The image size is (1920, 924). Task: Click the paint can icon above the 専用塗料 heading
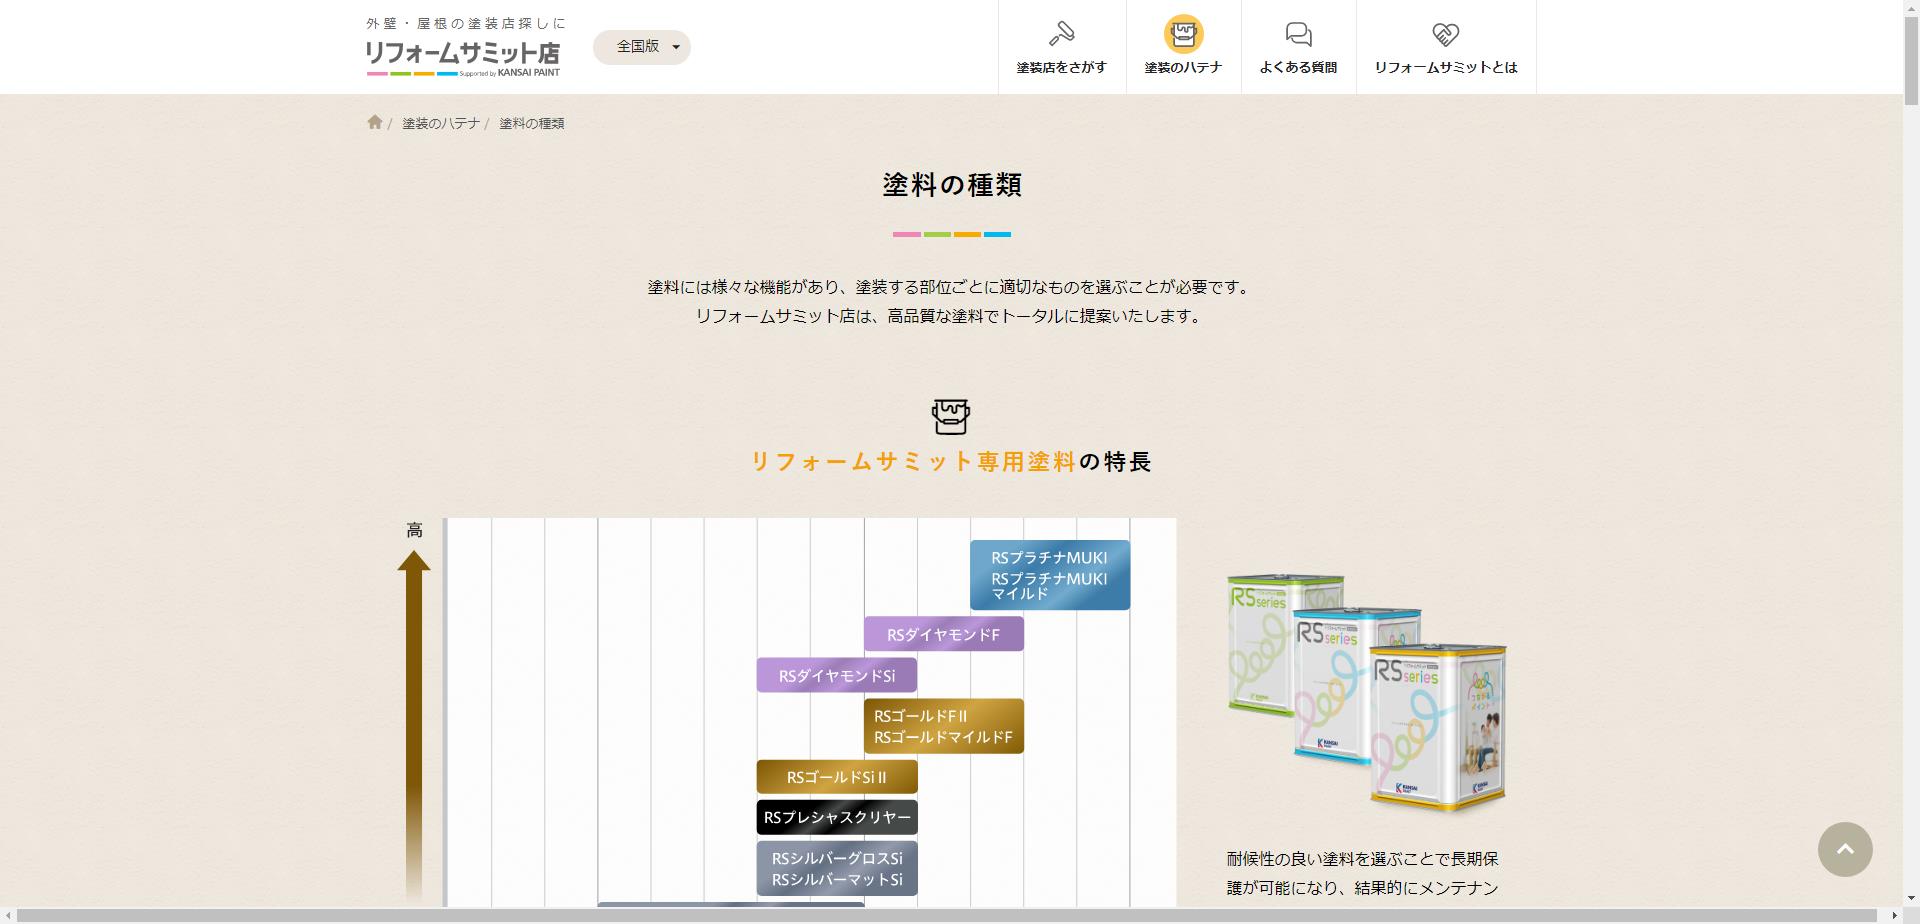(x=950, y=417)
